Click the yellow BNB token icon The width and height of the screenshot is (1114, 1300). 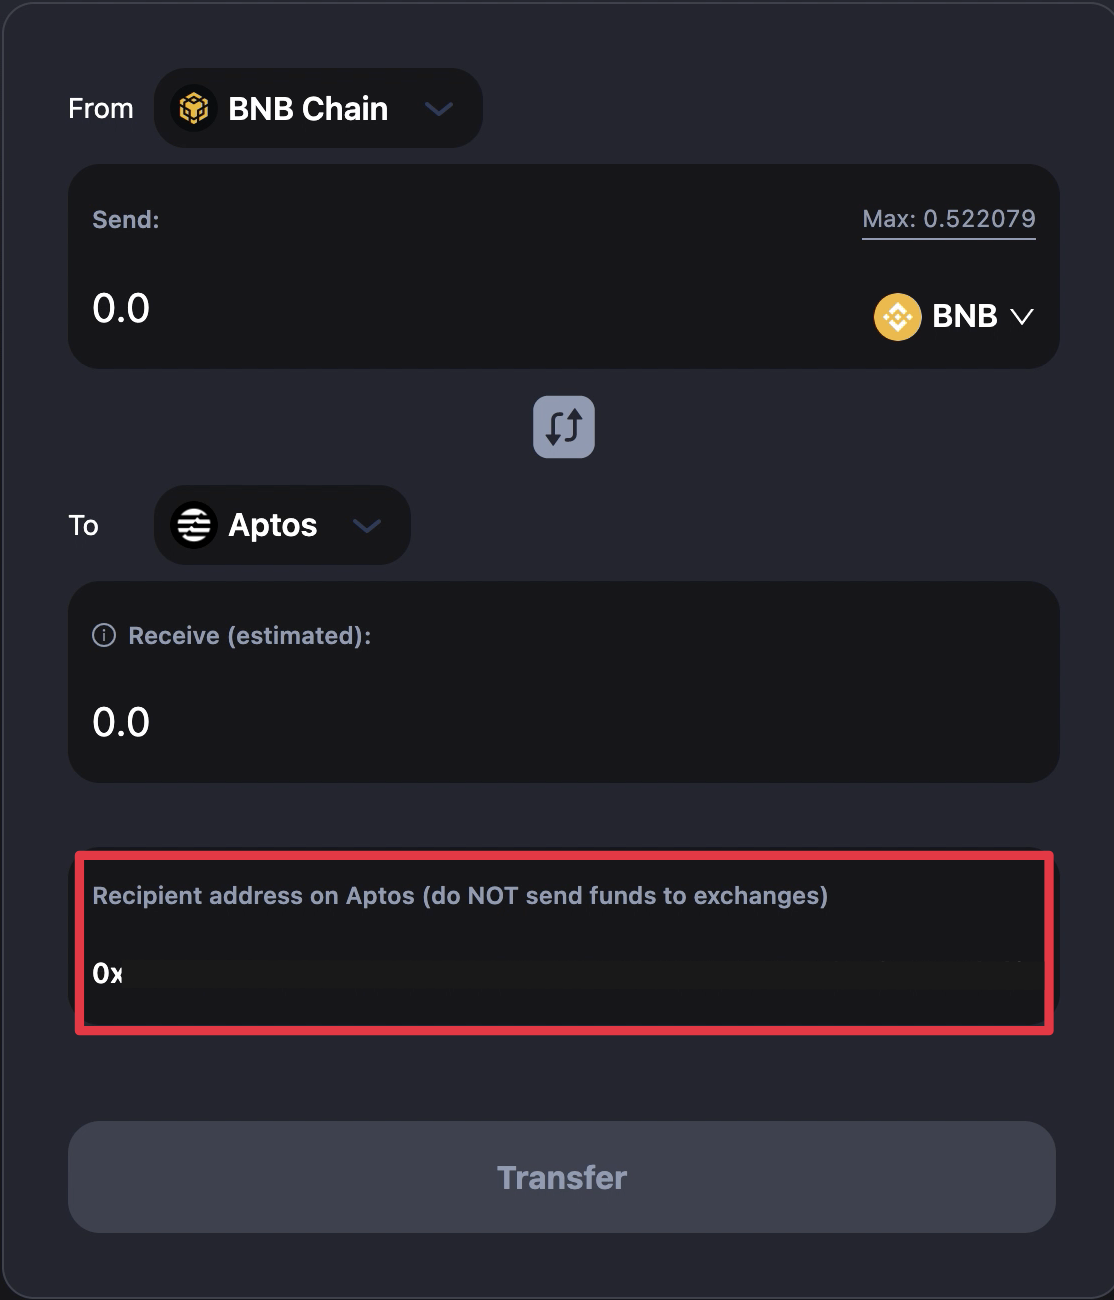pyautogui.click(x=897, y=317)
